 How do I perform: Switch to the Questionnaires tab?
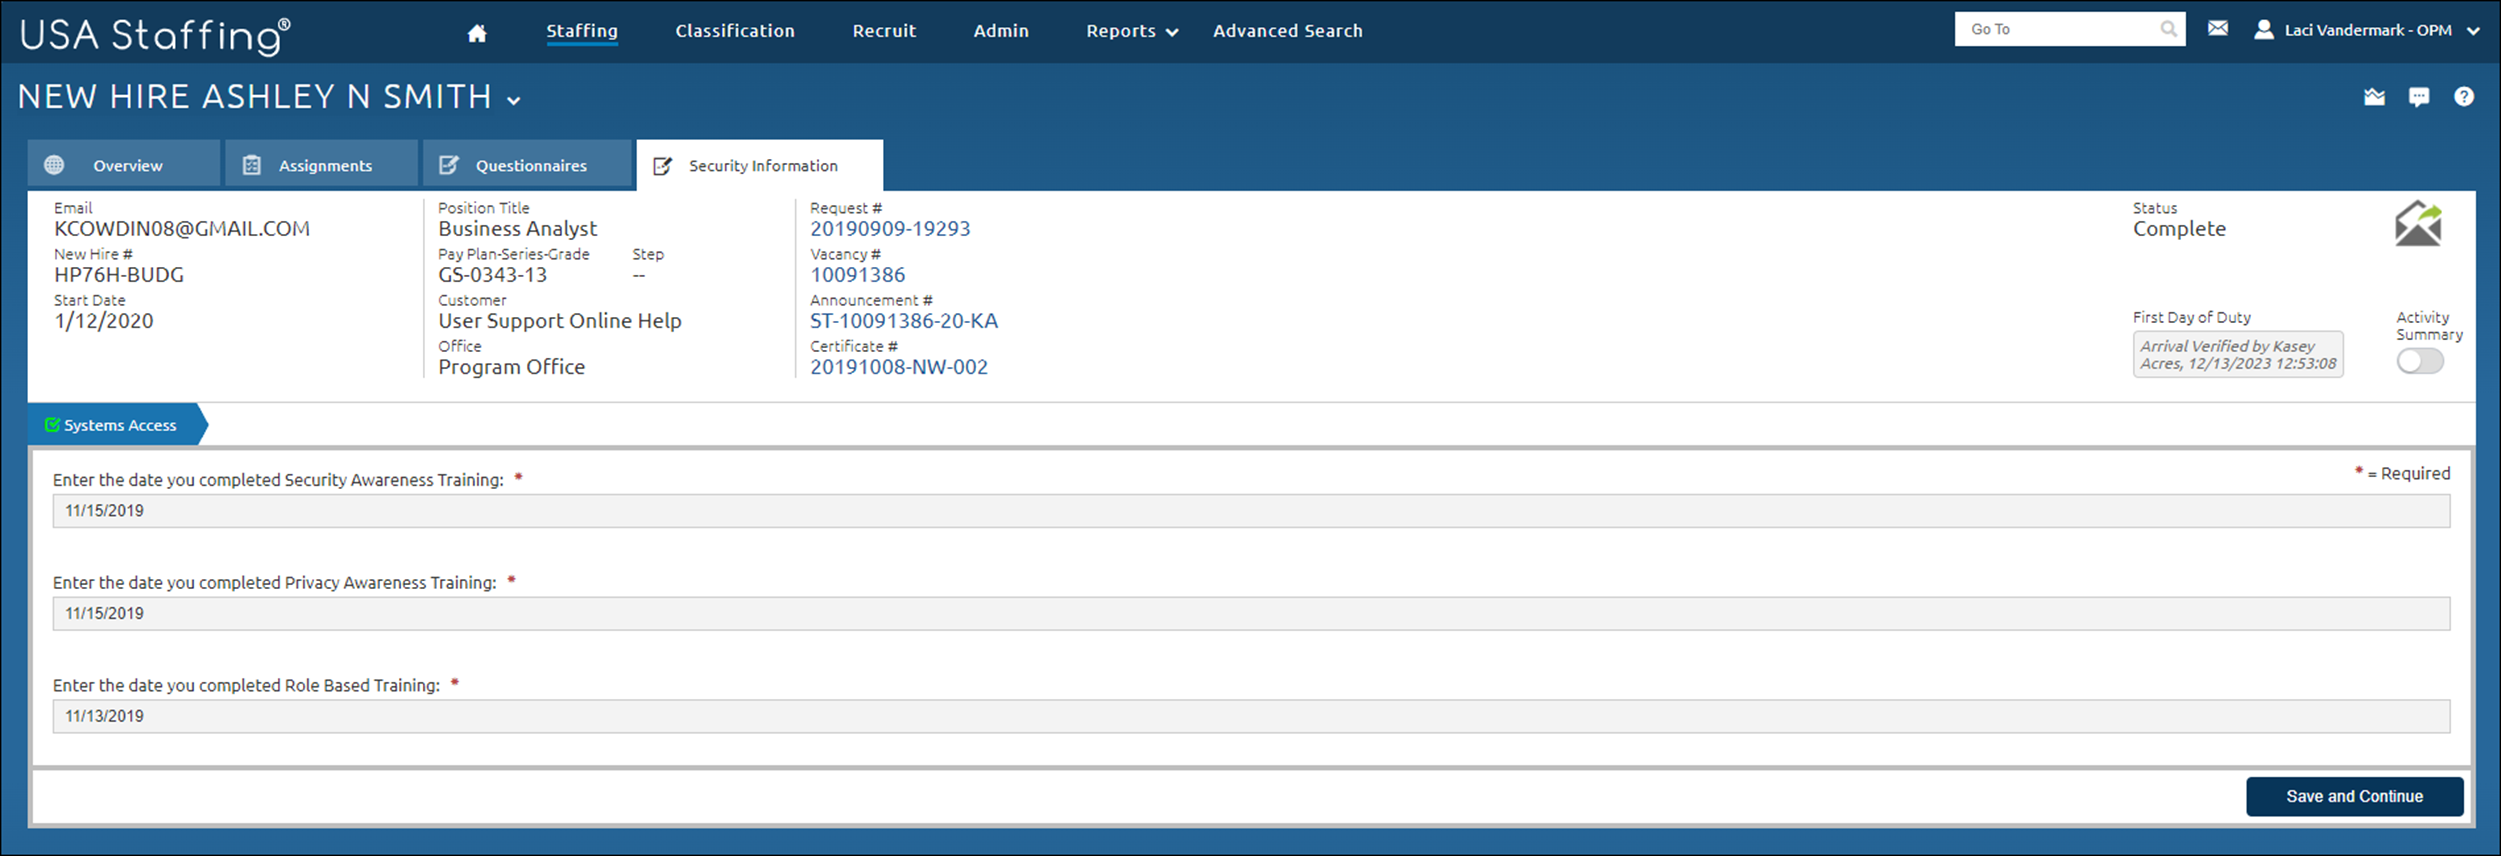click(x=527, y=164)
